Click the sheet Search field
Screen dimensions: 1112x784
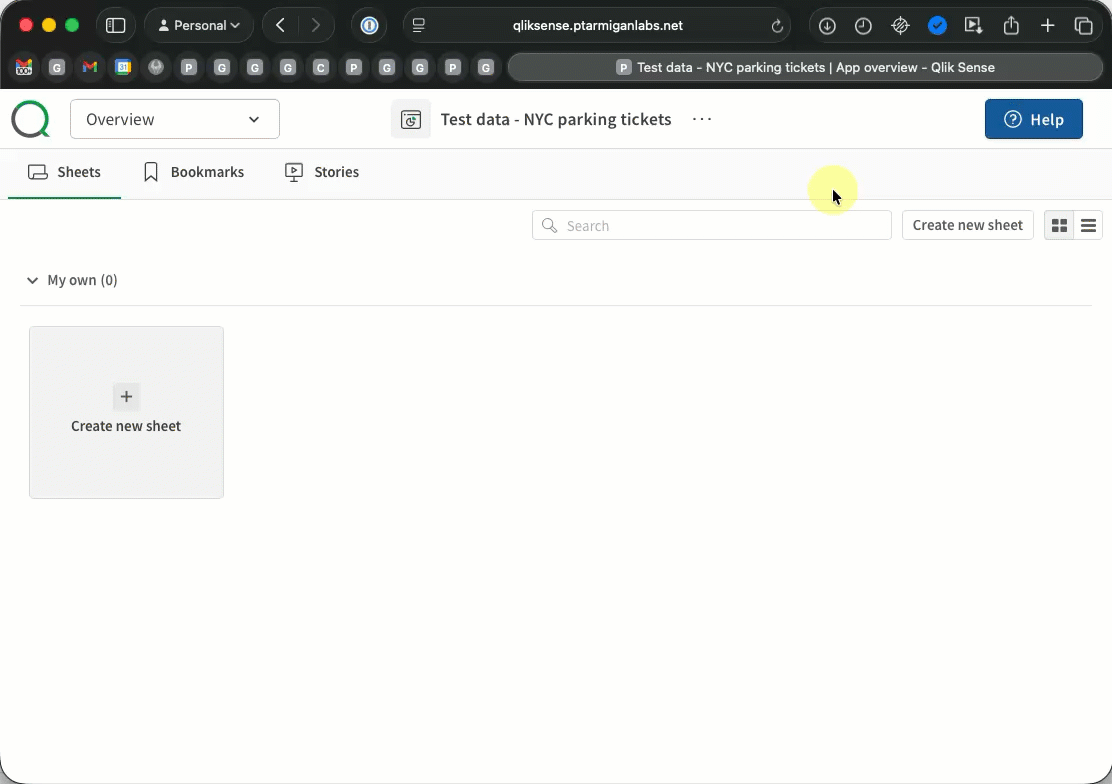point(712,226)
